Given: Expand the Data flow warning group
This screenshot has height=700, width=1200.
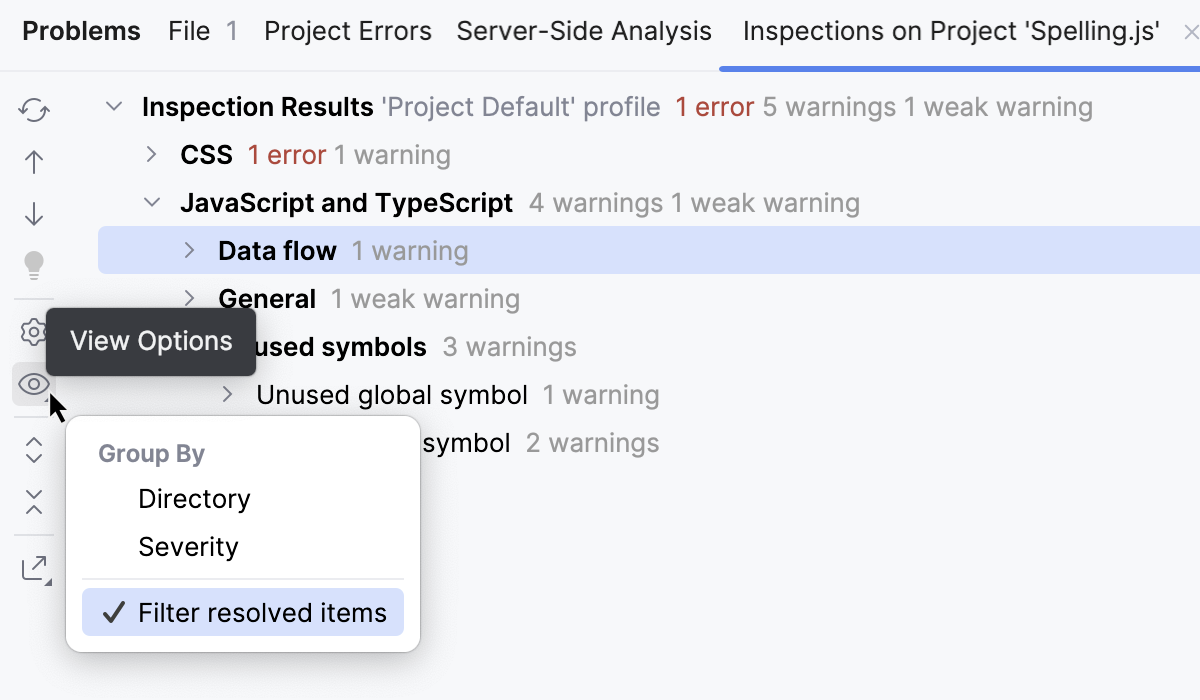Looking at the screenshot, I should click(189, 251).
